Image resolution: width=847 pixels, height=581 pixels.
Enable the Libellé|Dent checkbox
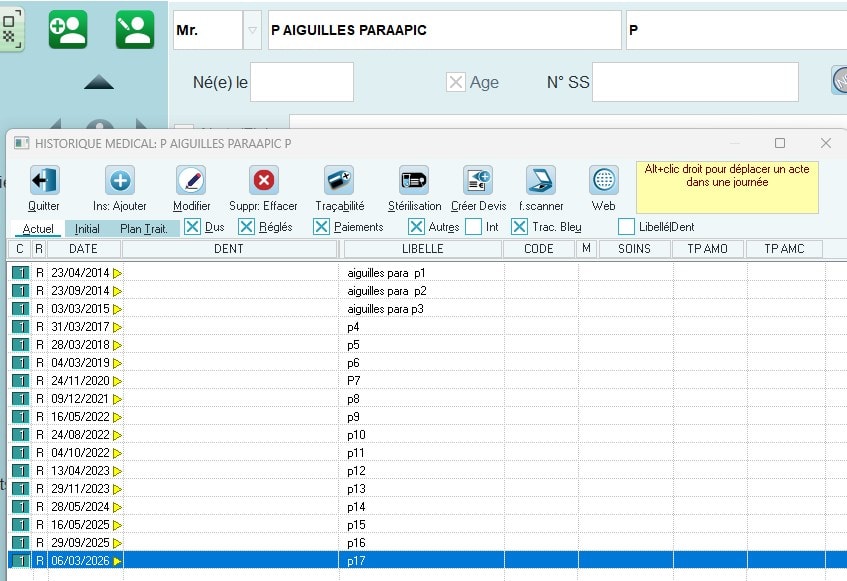pos(626,227)
